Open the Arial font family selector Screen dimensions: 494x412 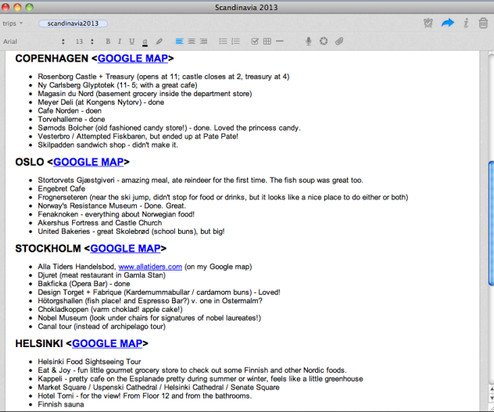33,41
